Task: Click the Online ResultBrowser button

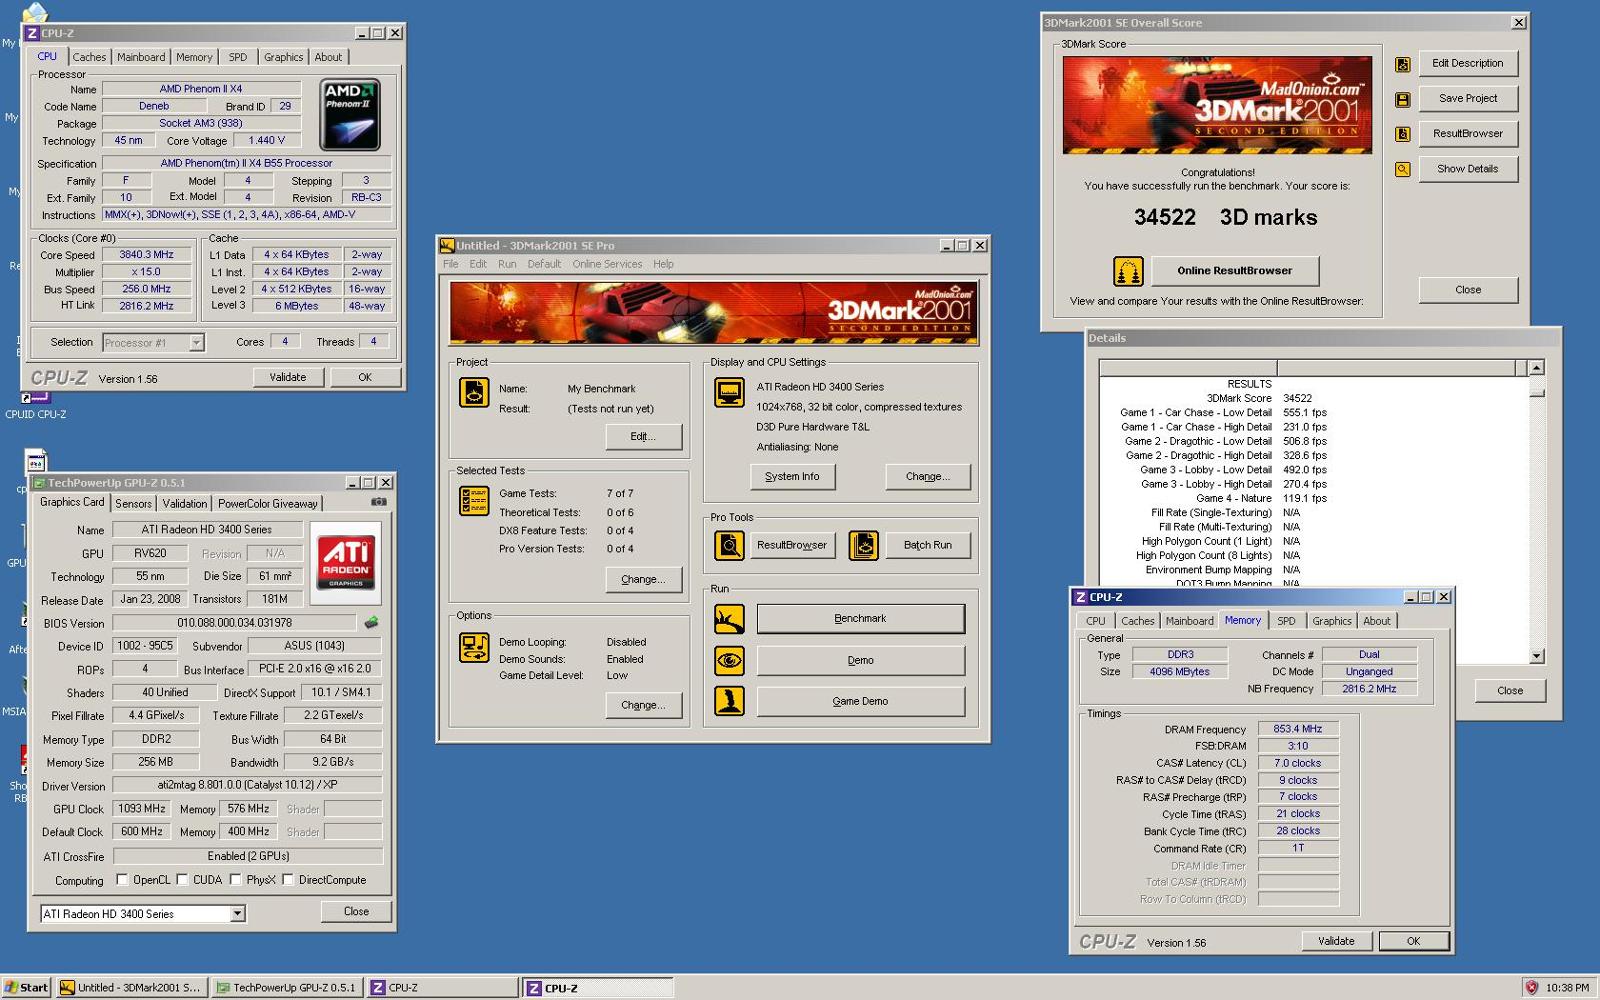Action: click(1235, 271)
